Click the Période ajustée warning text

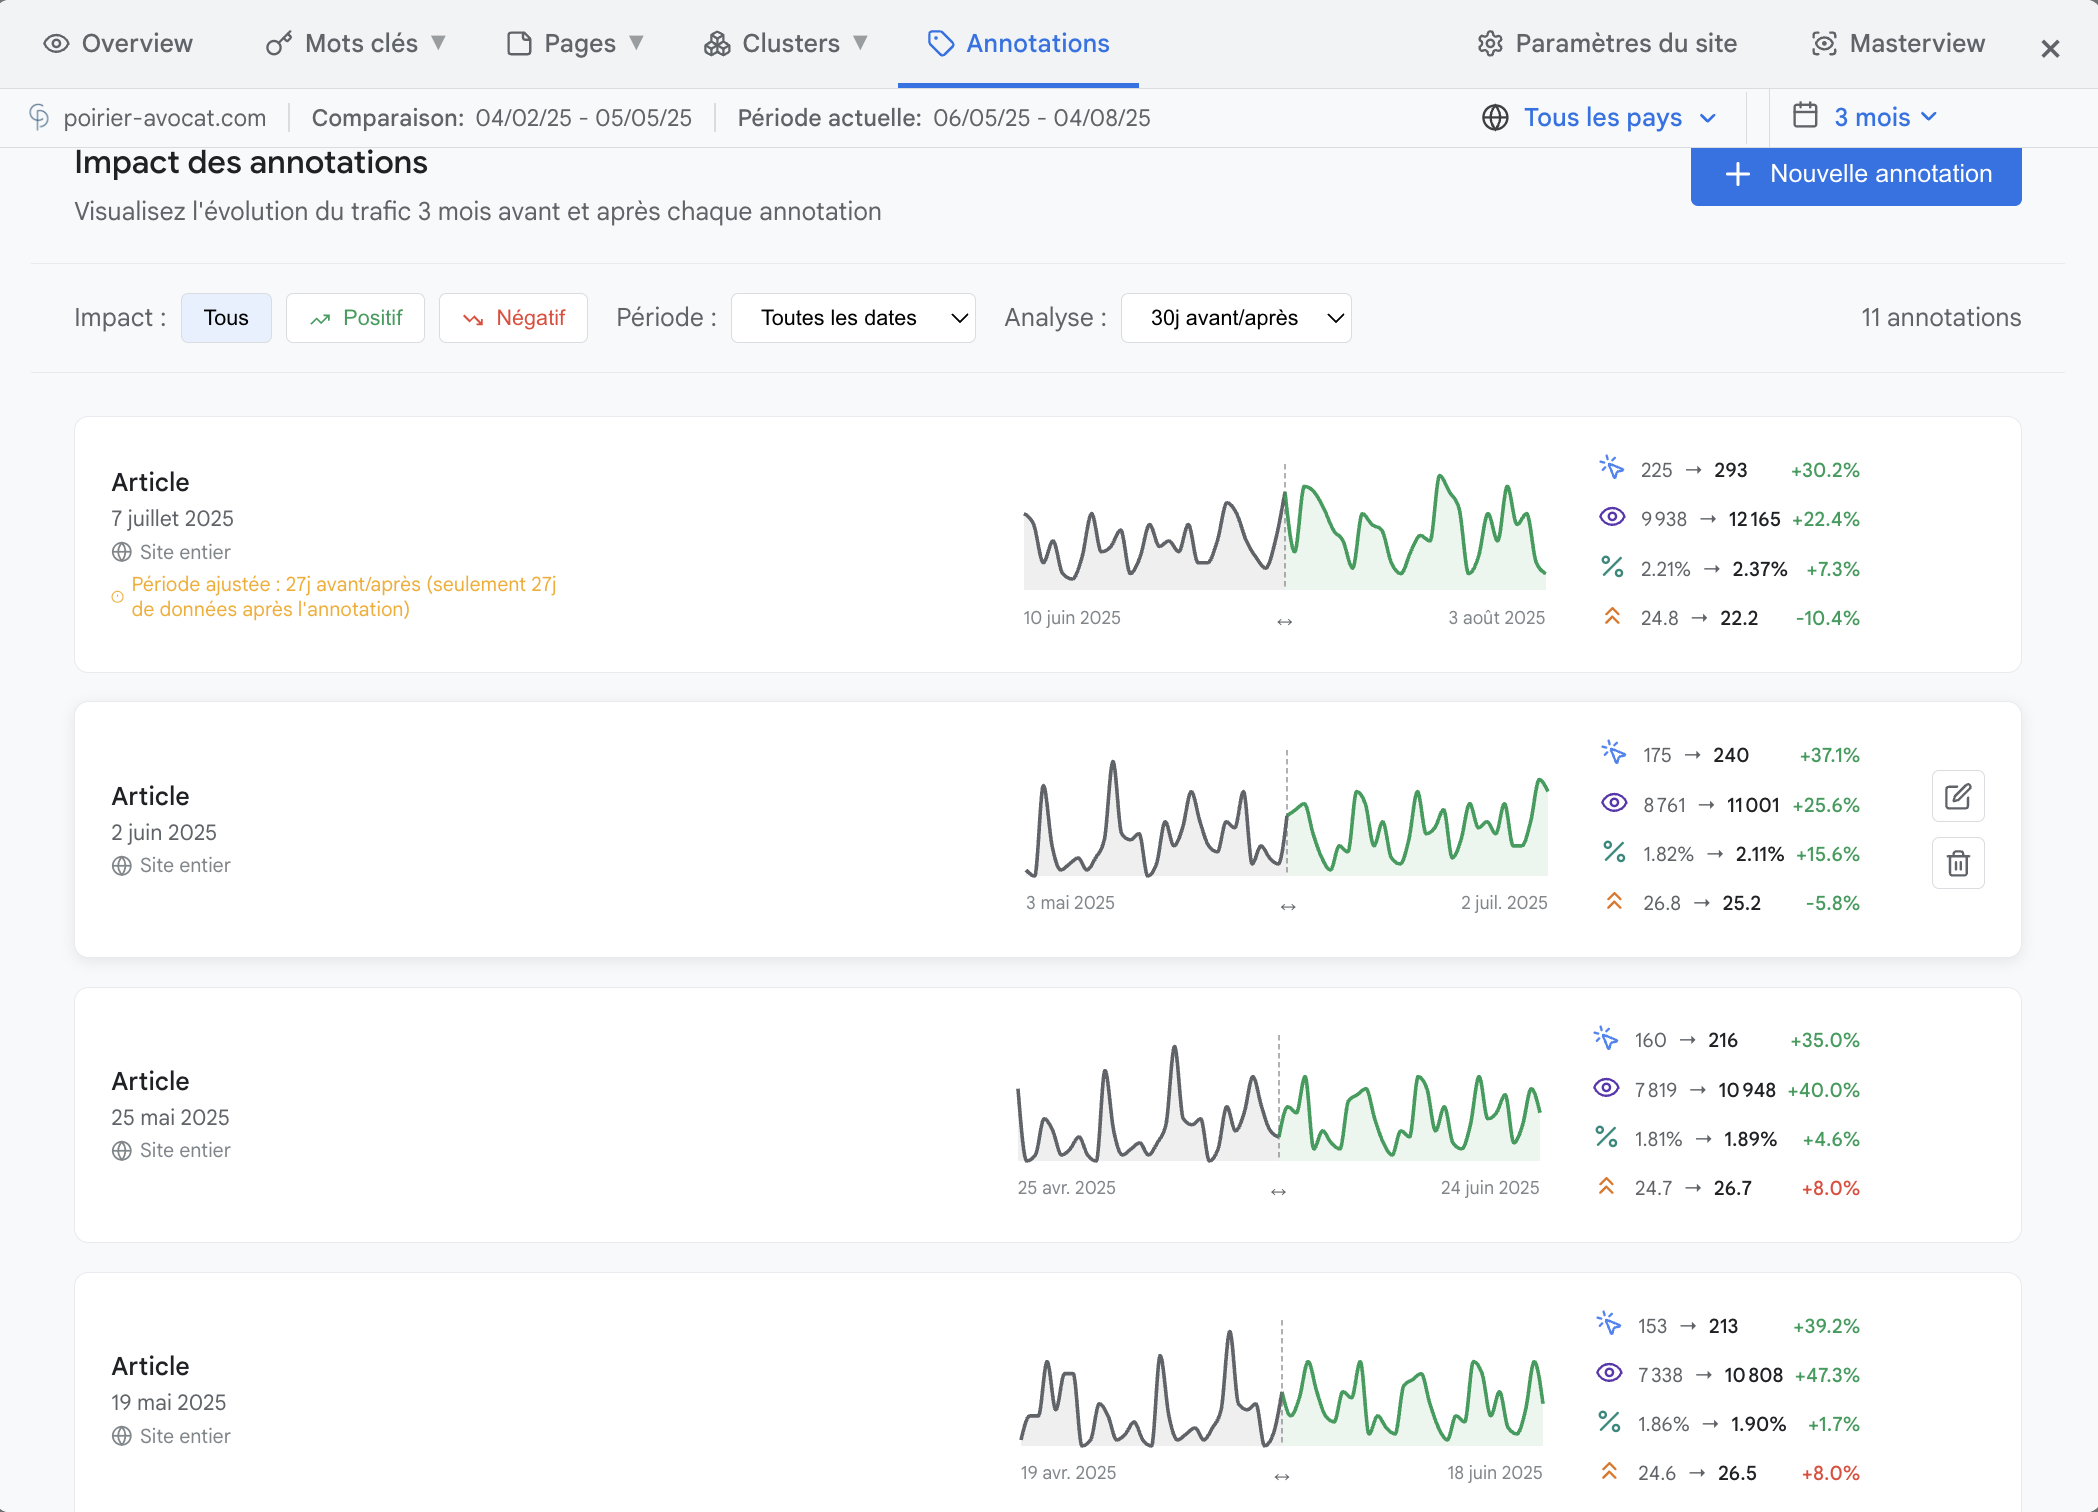[344, 597]
